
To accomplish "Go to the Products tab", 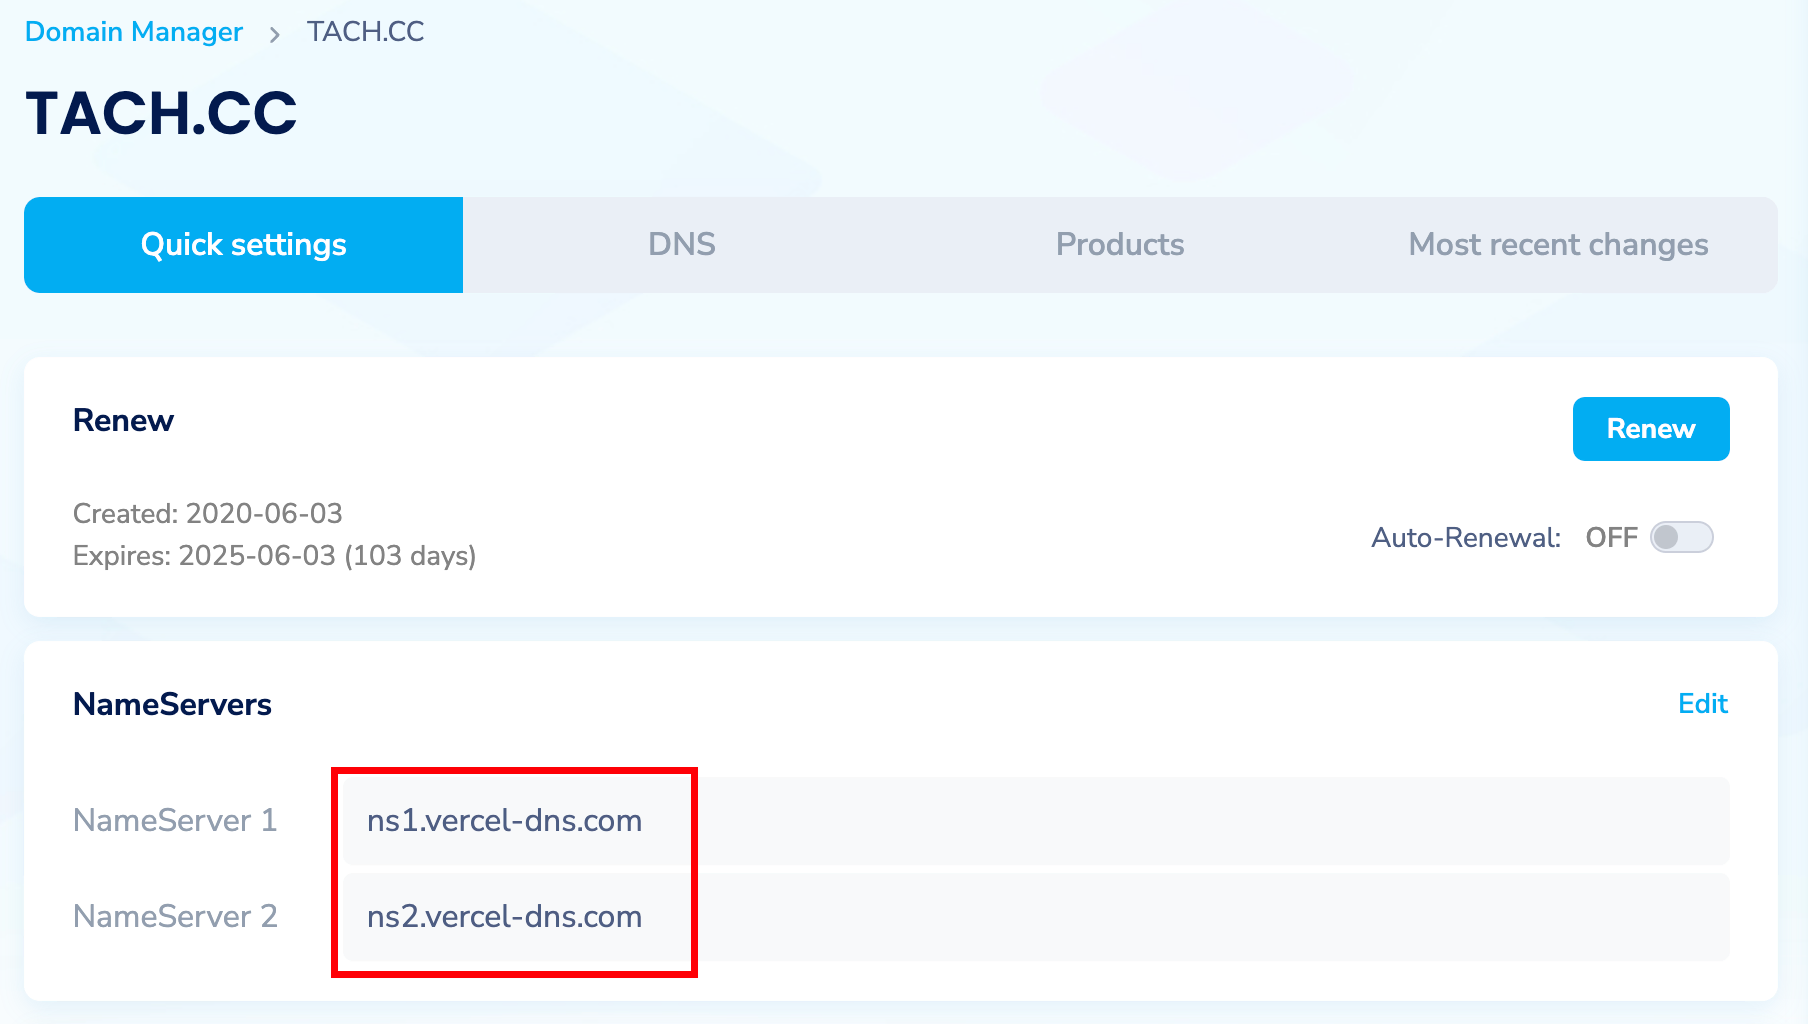I will click(1119, 245).
